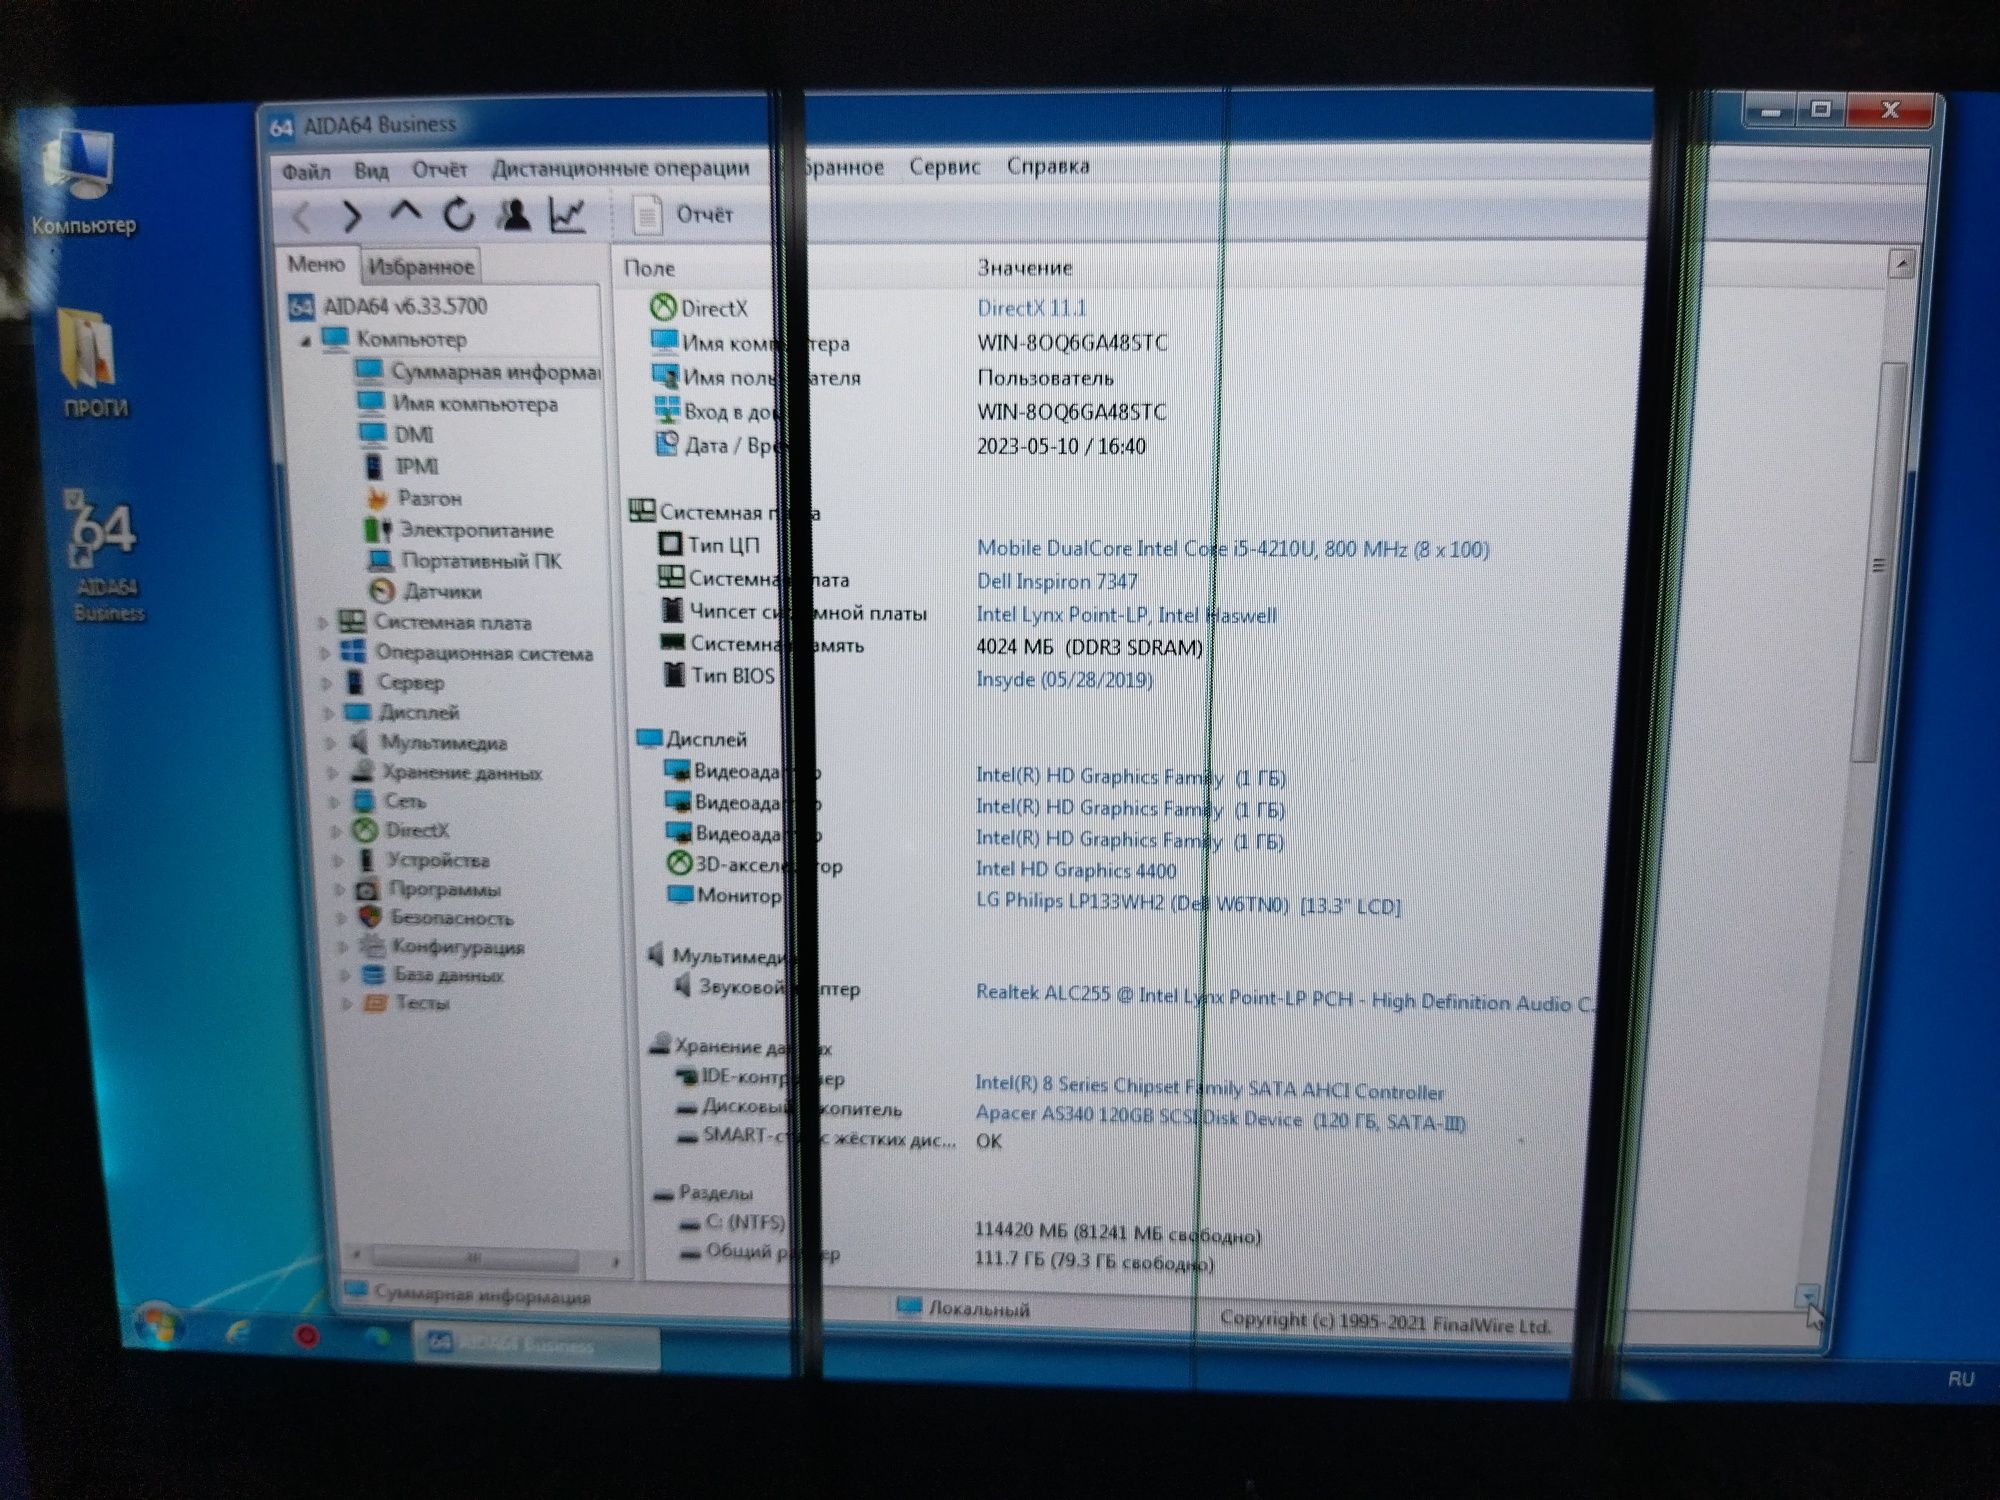Expand the Сервер tree node
Image resolution: width=2000 pixels, height=1500 pixels.
326,683
